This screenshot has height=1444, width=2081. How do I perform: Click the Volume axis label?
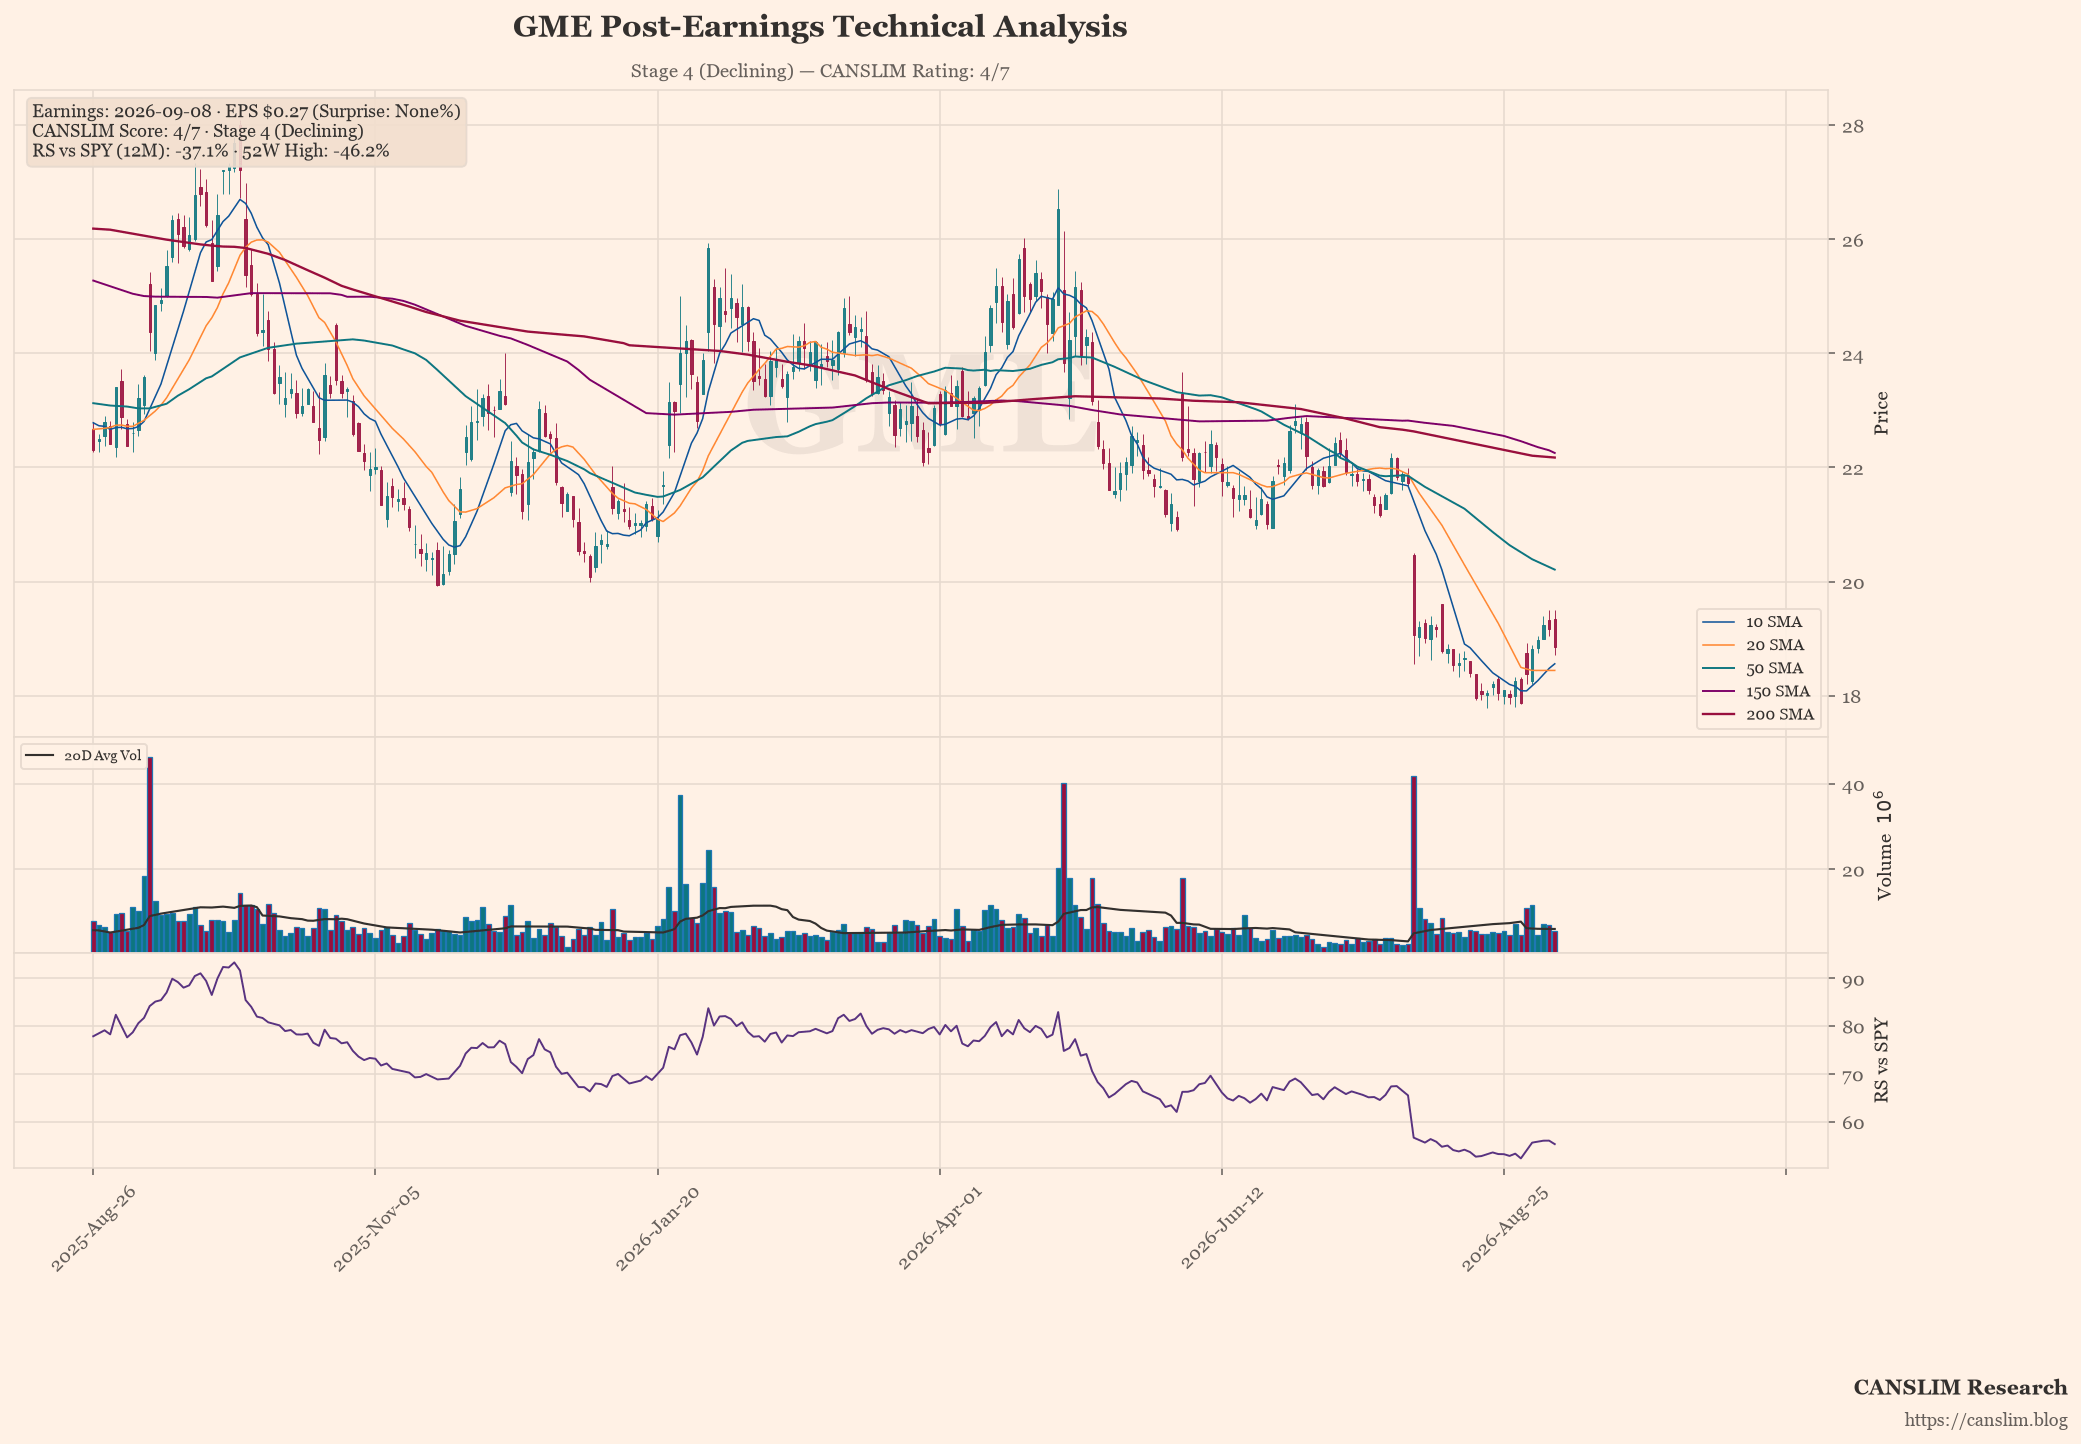coord(1884,846)
